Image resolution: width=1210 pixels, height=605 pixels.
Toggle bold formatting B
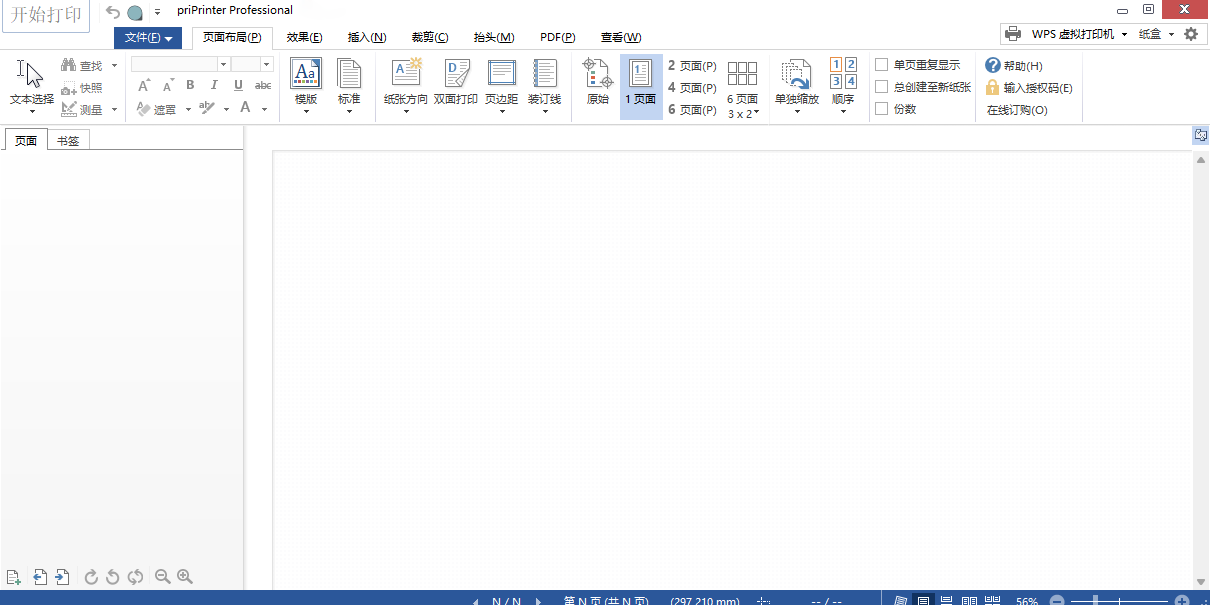click(x=192, y=86)
